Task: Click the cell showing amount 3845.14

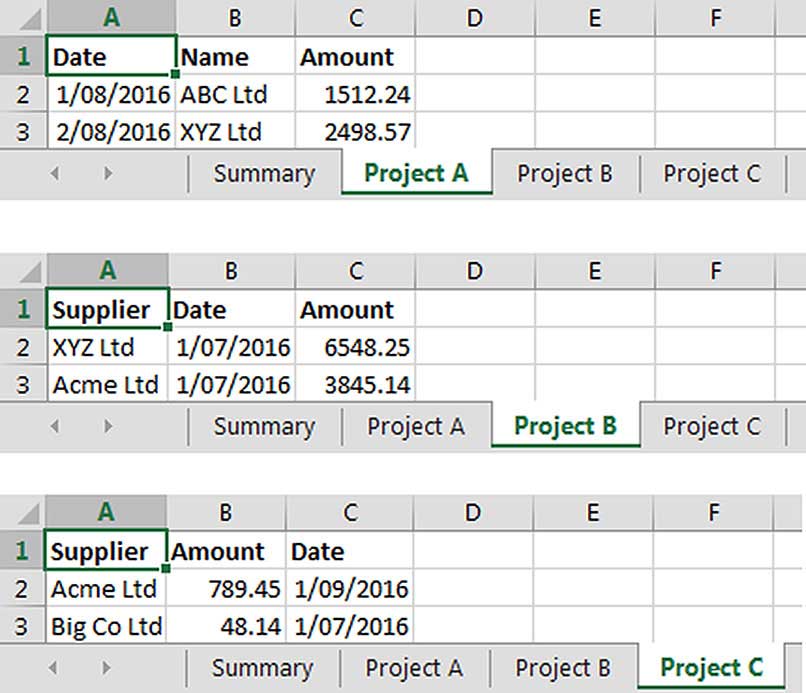Action: 355,385
